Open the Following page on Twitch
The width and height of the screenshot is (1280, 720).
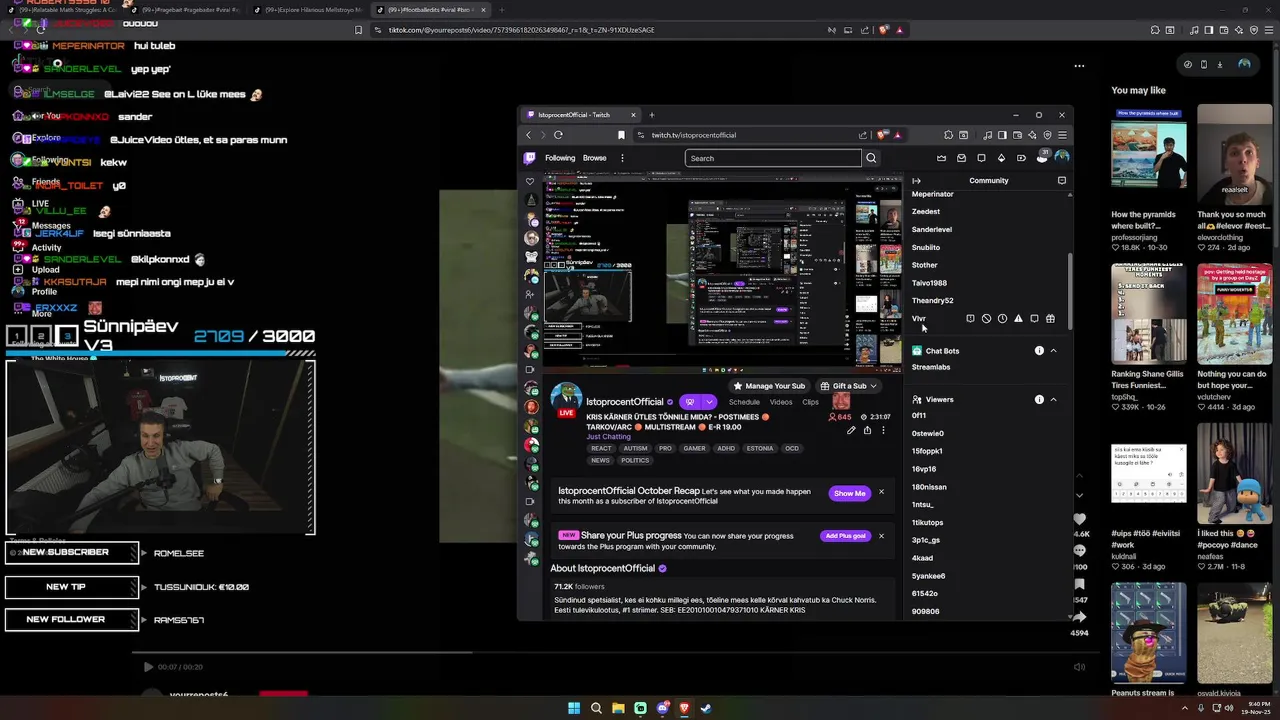point(560,158)
